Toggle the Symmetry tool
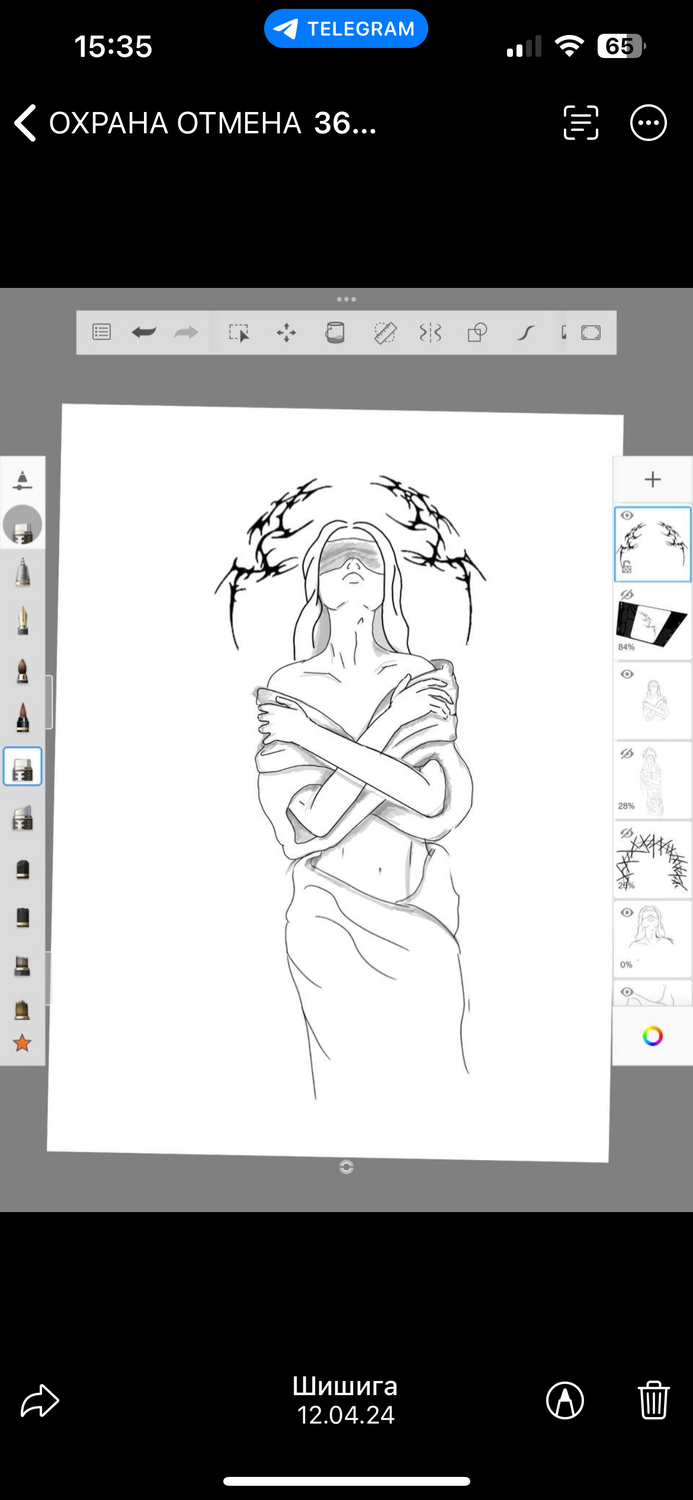 click(x=430, y=333)
